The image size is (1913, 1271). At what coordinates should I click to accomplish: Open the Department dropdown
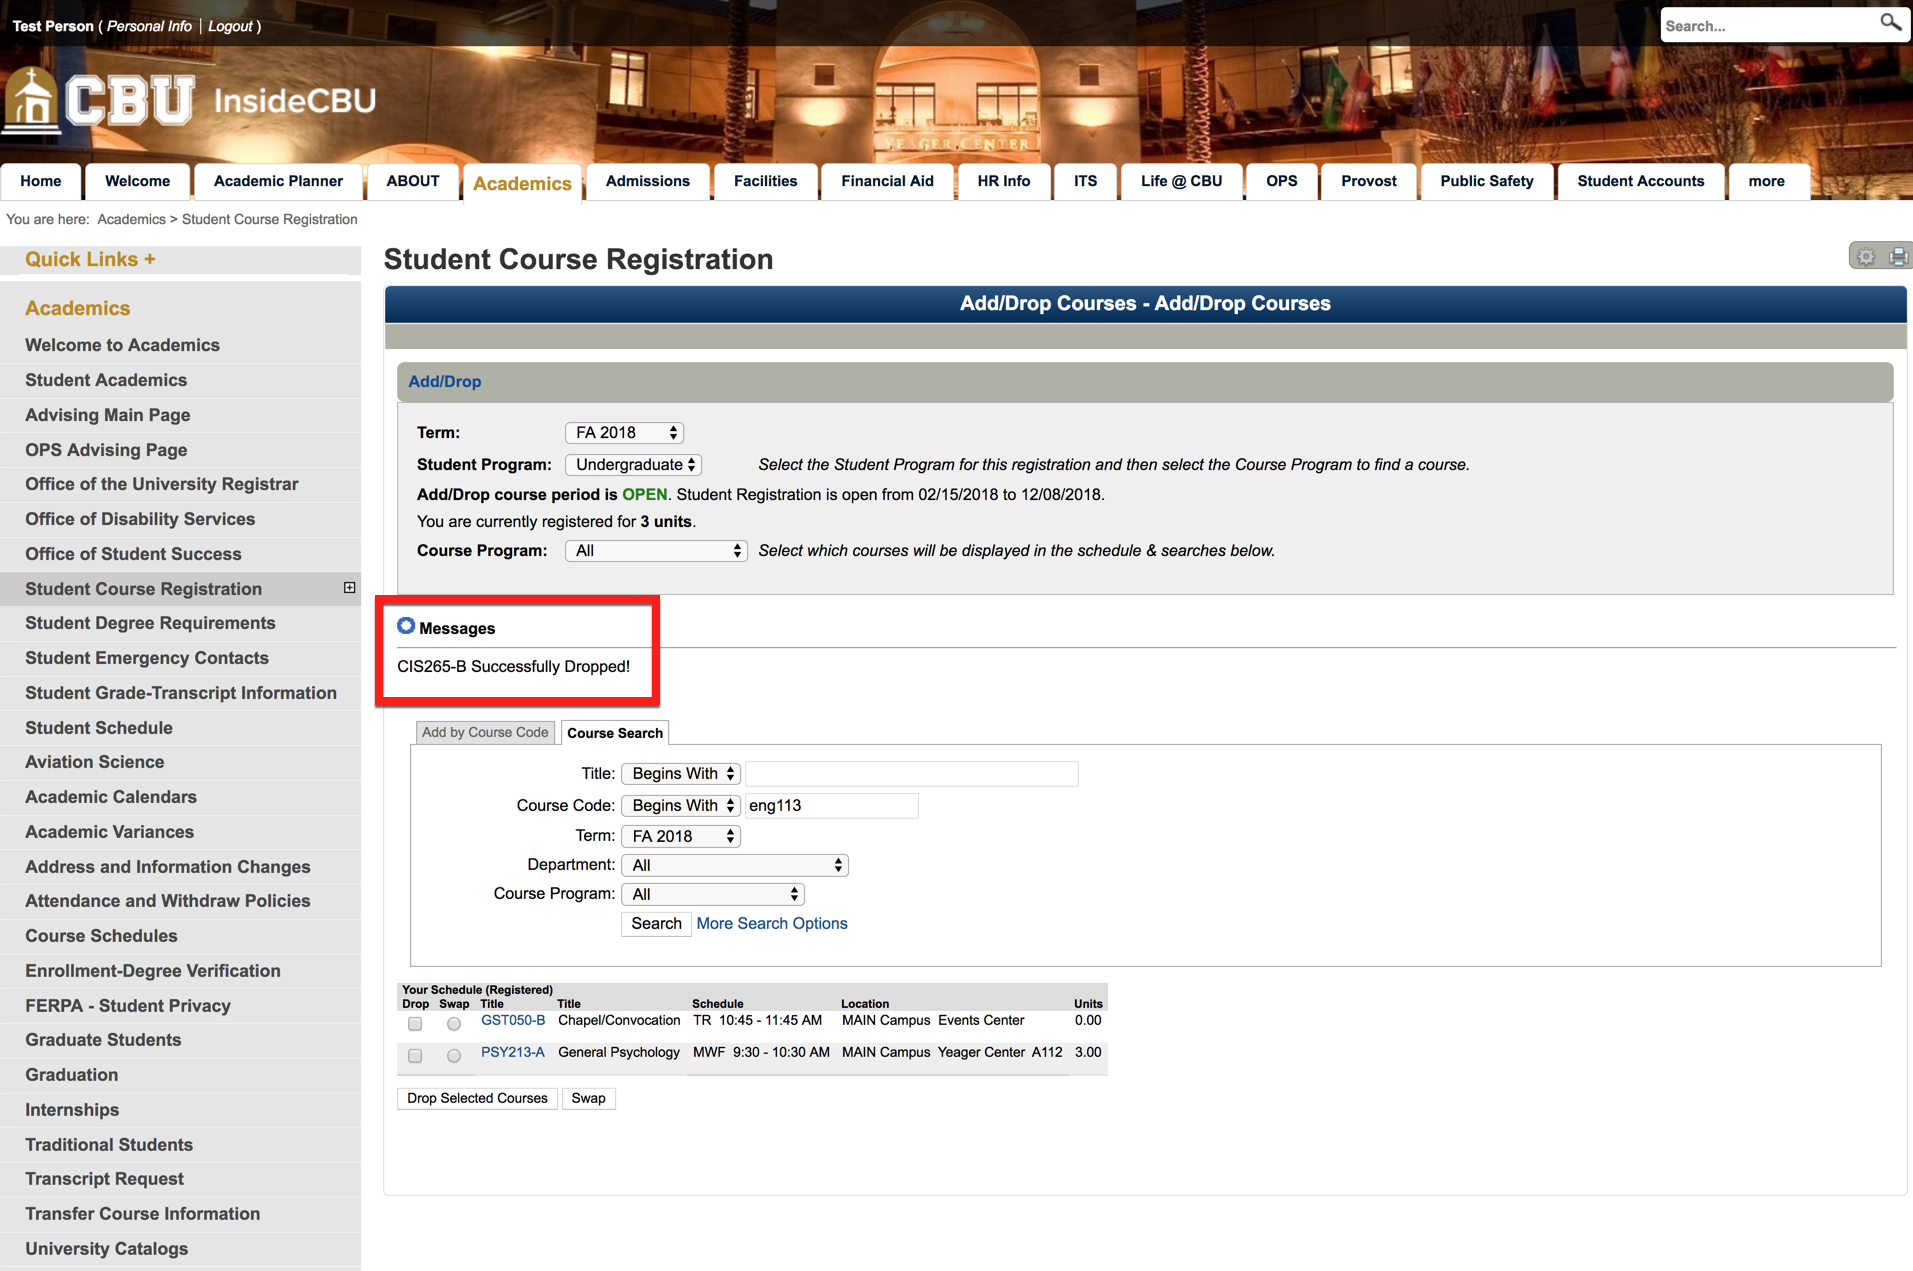(735, 865)
